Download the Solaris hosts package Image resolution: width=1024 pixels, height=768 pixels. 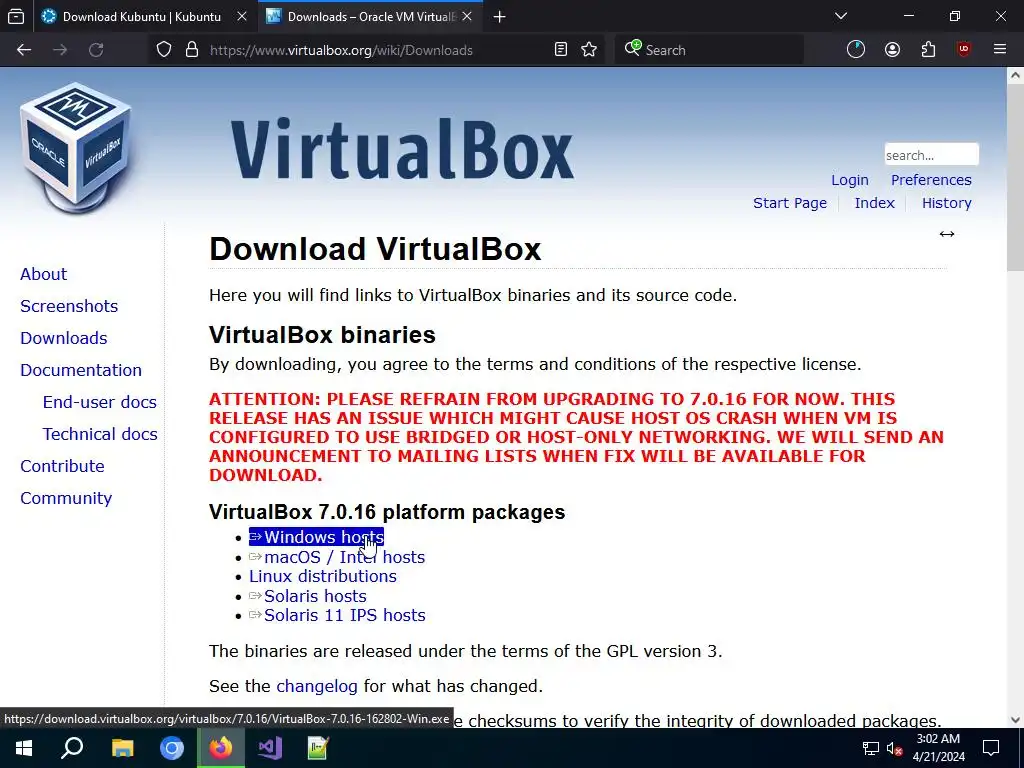(x=308, y=596)
